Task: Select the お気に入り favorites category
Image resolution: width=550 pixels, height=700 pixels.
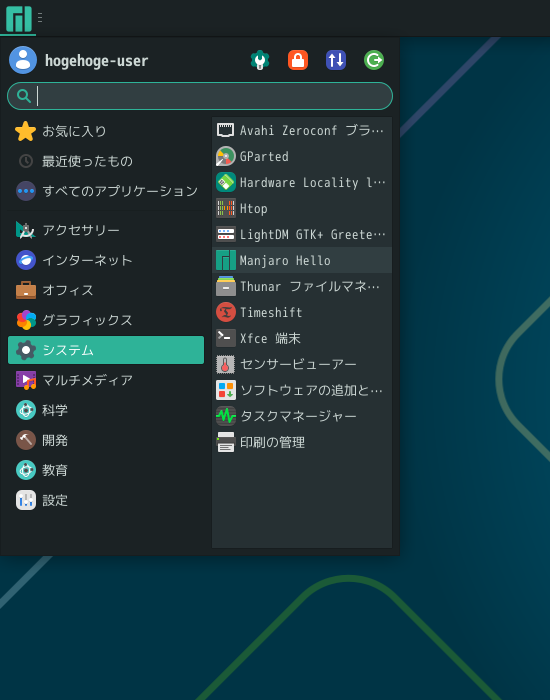Action: coord(106,131)
